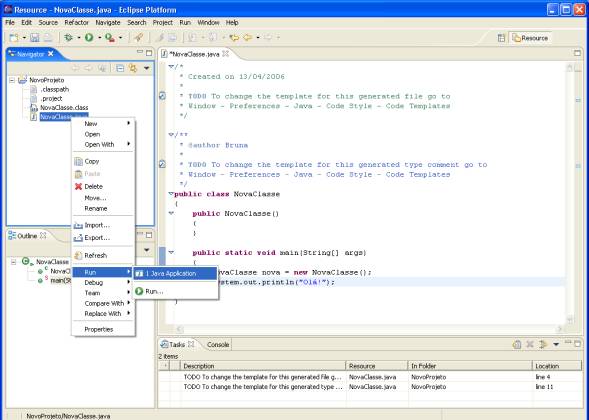
Task: Toggle Link with Editor in Navigator
Action: click(133, 68)
